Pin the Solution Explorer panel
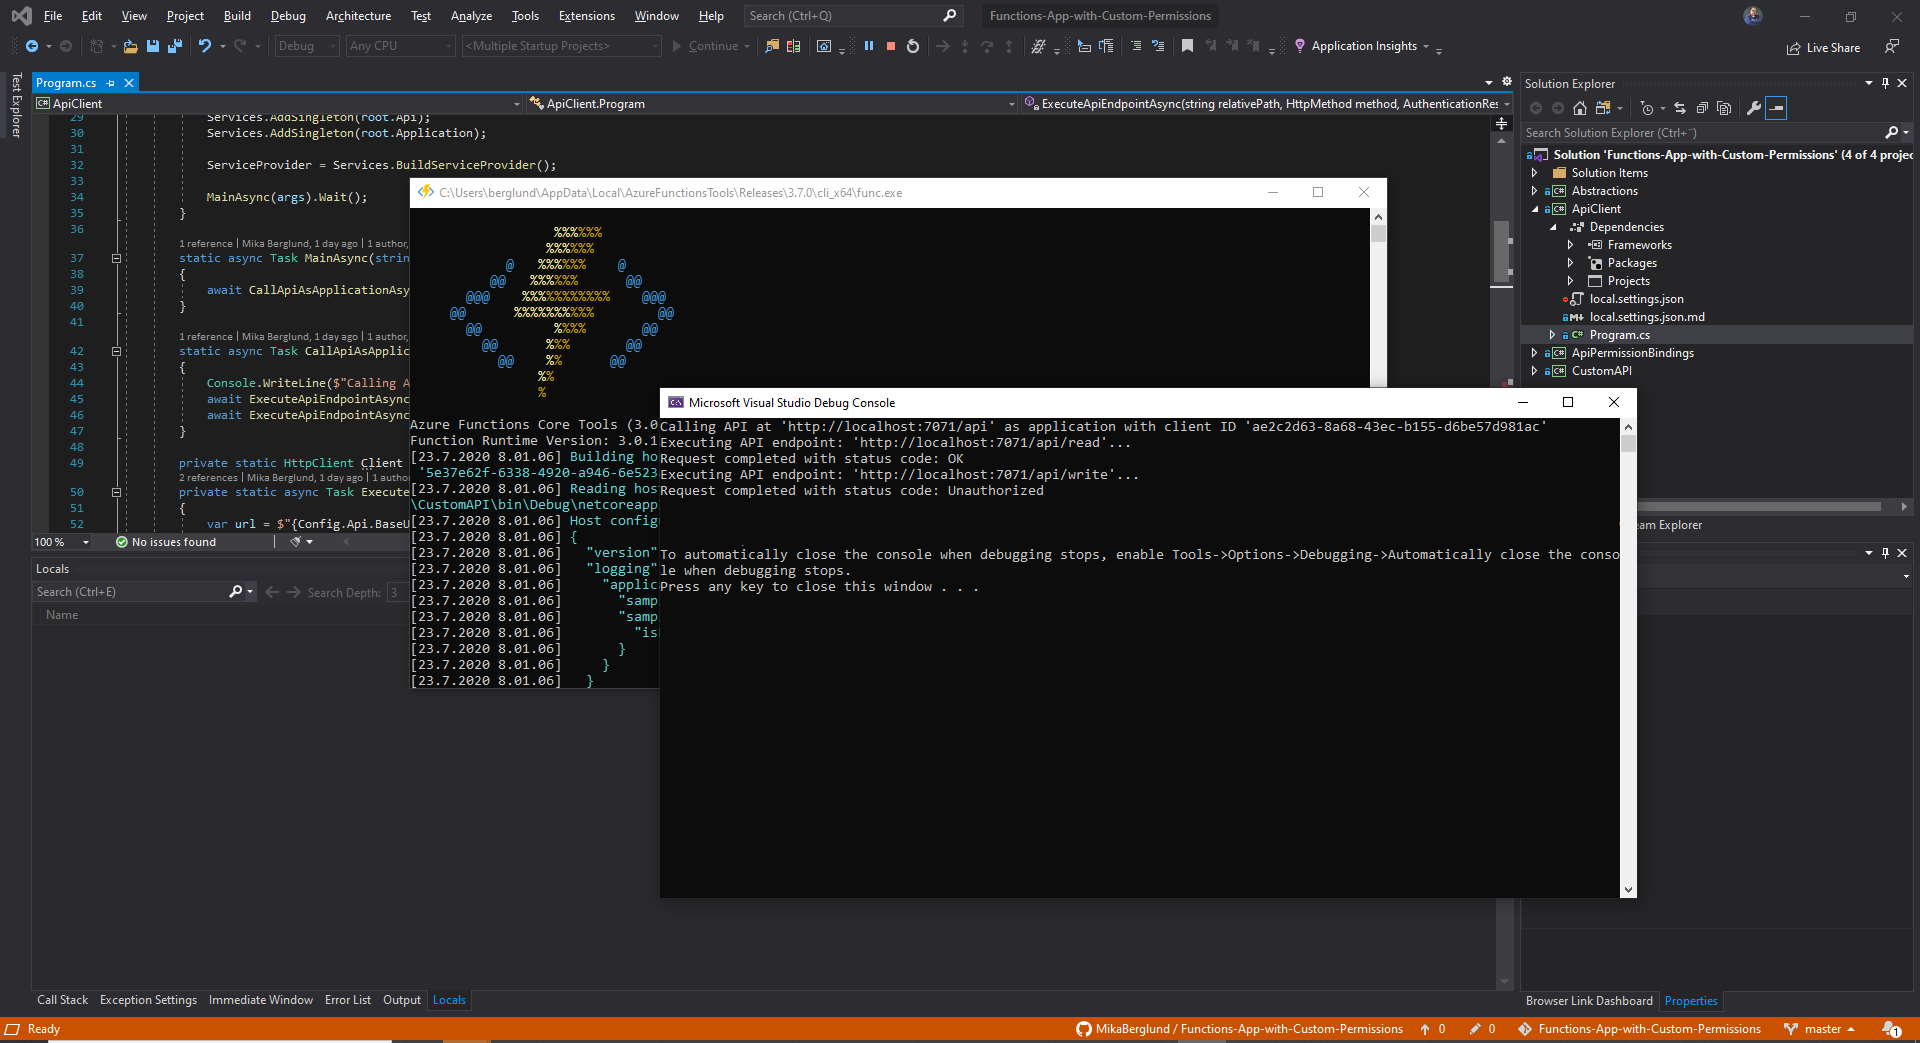 [1885, 83]
